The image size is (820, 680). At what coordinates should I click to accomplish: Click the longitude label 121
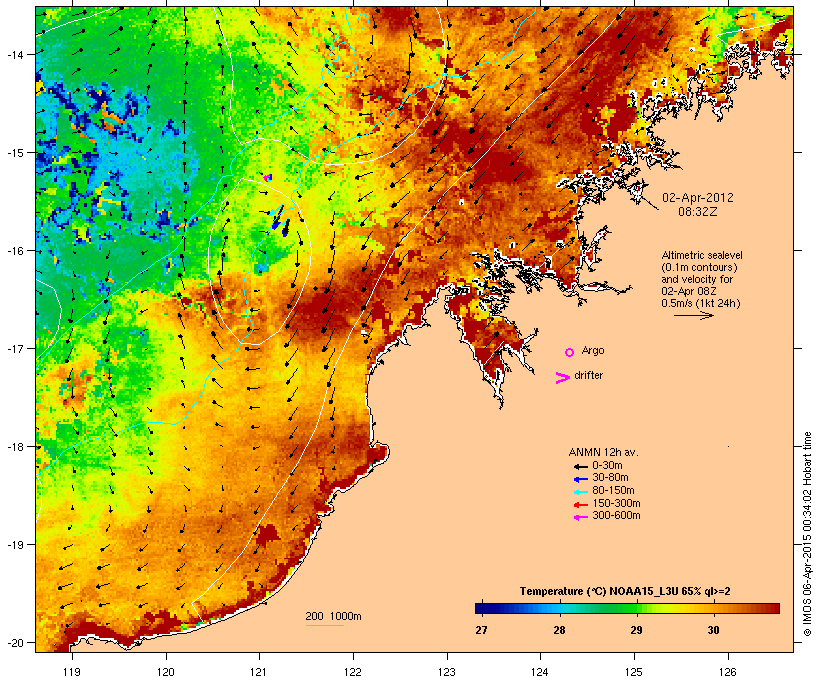[x=259, y=672]
